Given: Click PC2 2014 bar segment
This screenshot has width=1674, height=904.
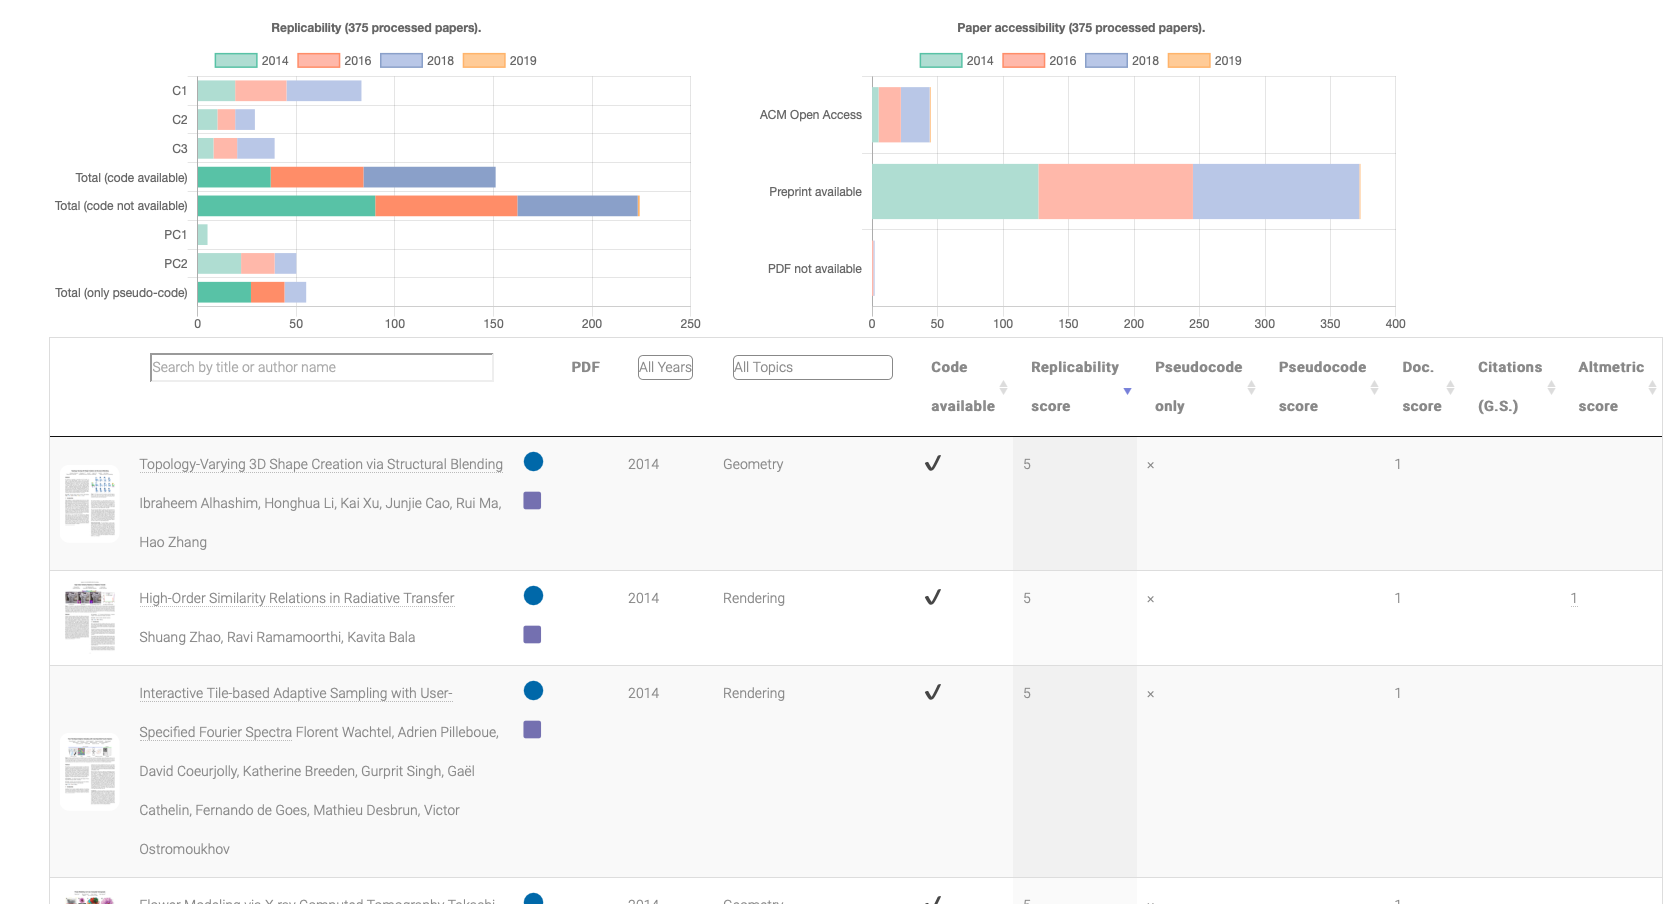Looking at the screenshot, I should [219, 264].
